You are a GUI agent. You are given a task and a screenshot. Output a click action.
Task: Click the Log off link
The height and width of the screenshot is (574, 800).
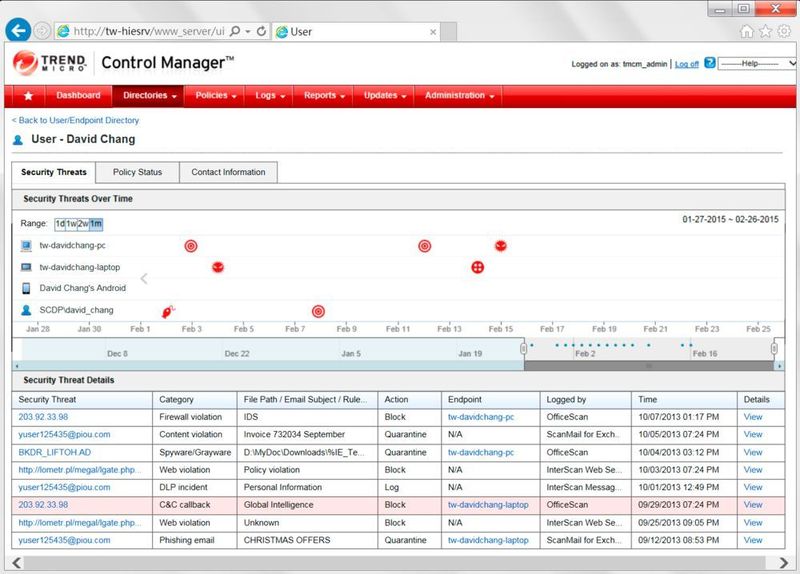(x=687, y=64)
